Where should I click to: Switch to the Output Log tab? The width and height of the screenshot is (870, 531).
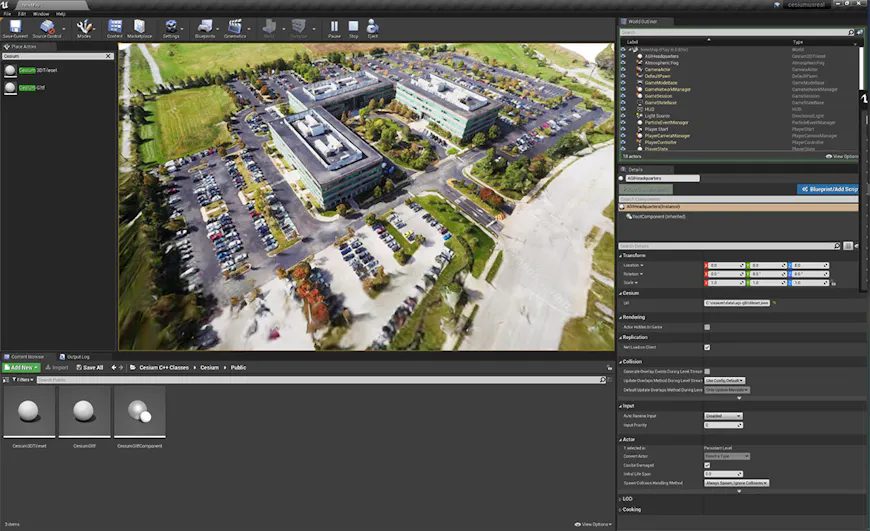click(78, 356)
